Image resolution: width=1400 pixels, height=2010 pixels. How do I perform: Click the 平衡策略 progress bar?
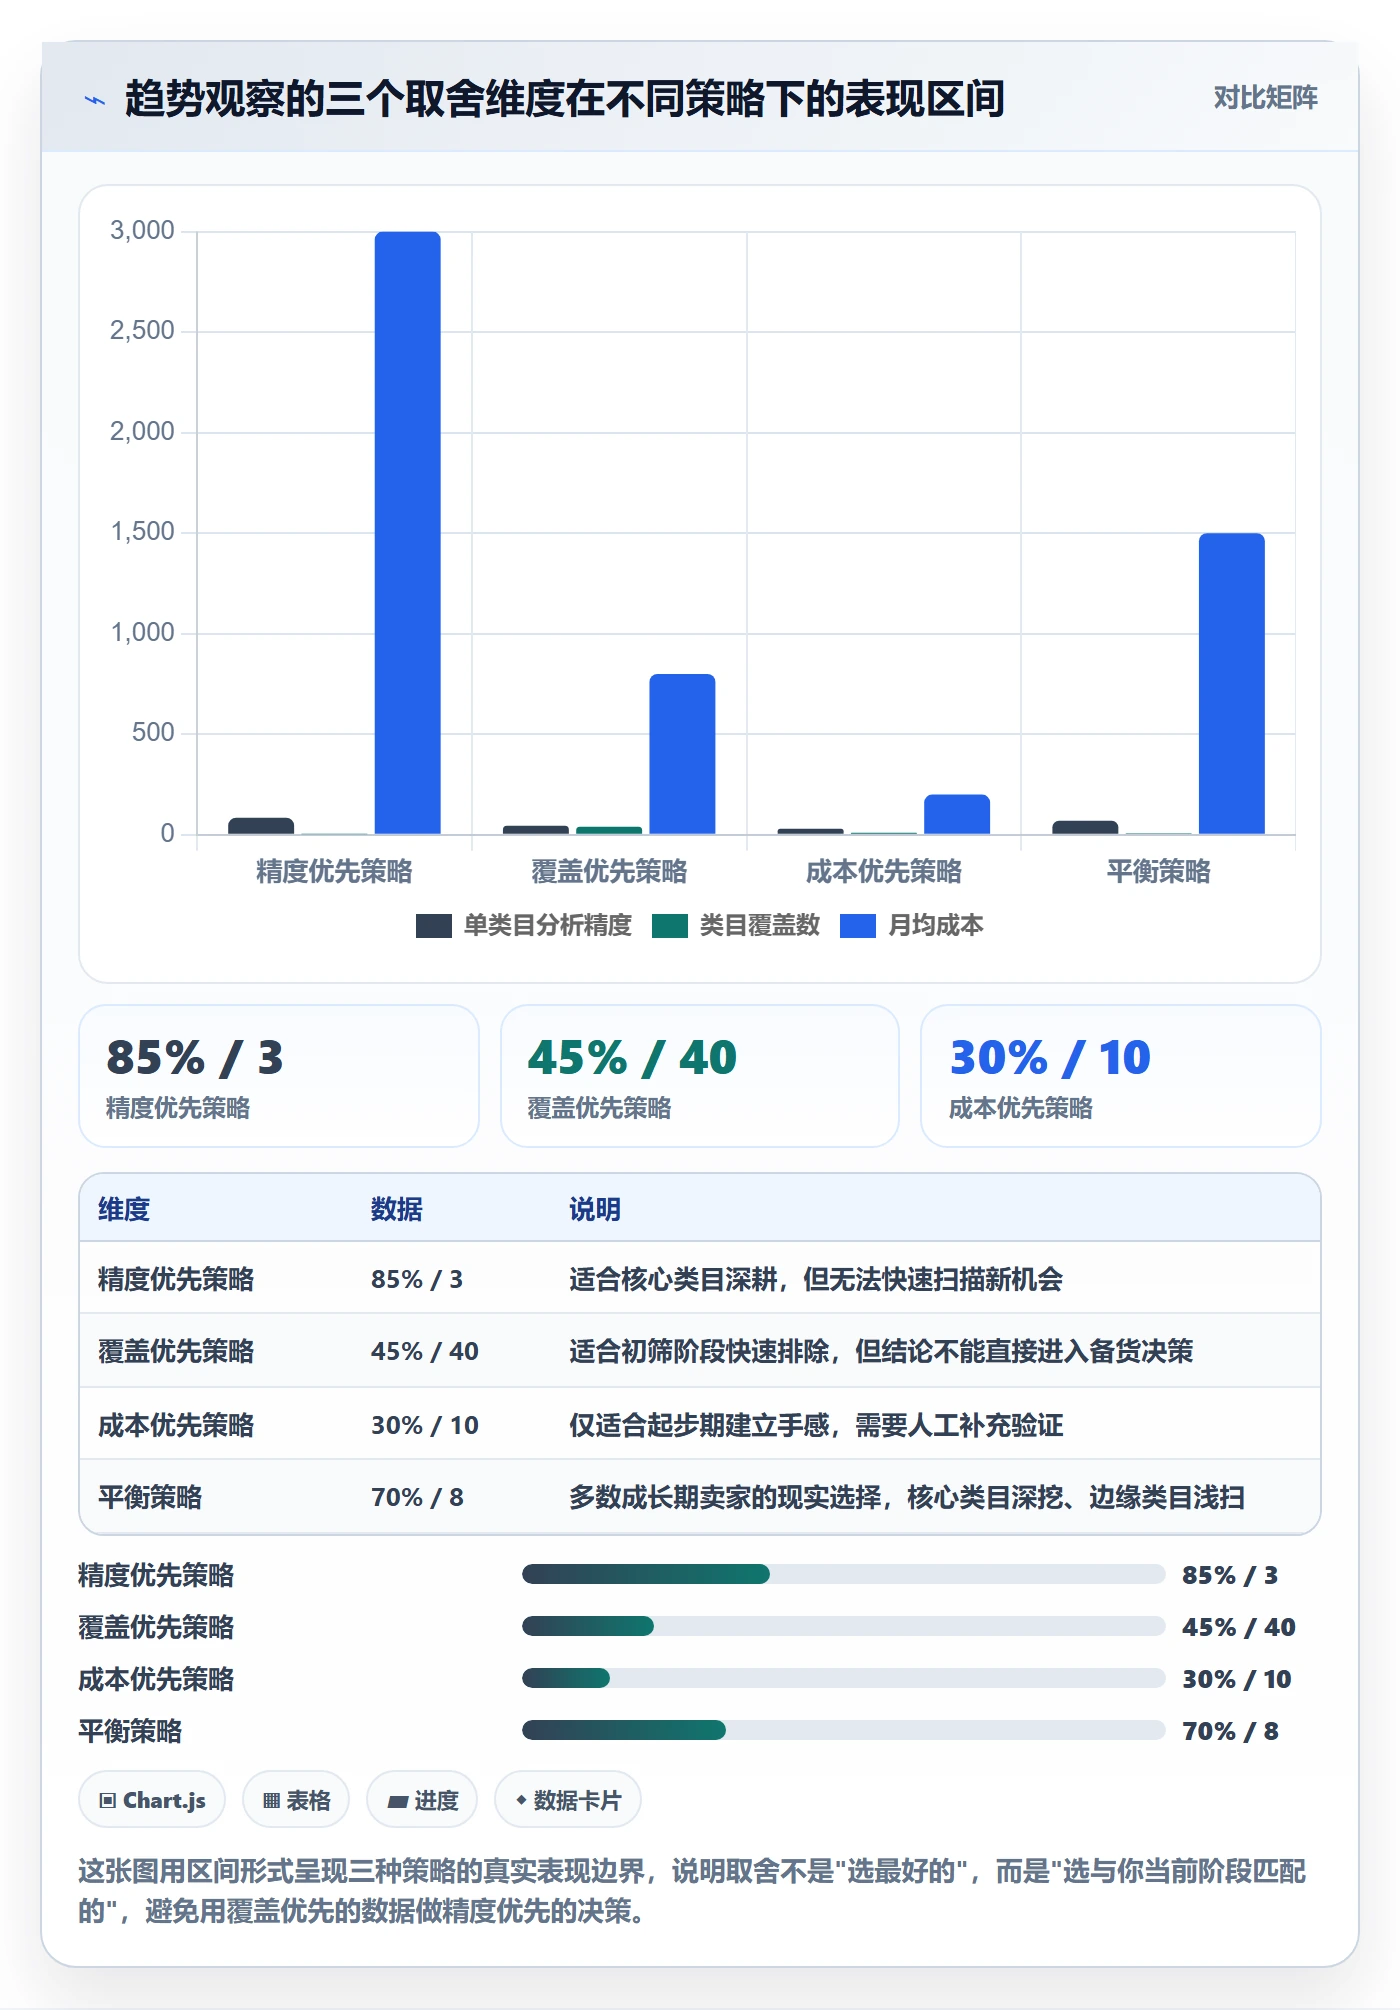coord(844,1730)
